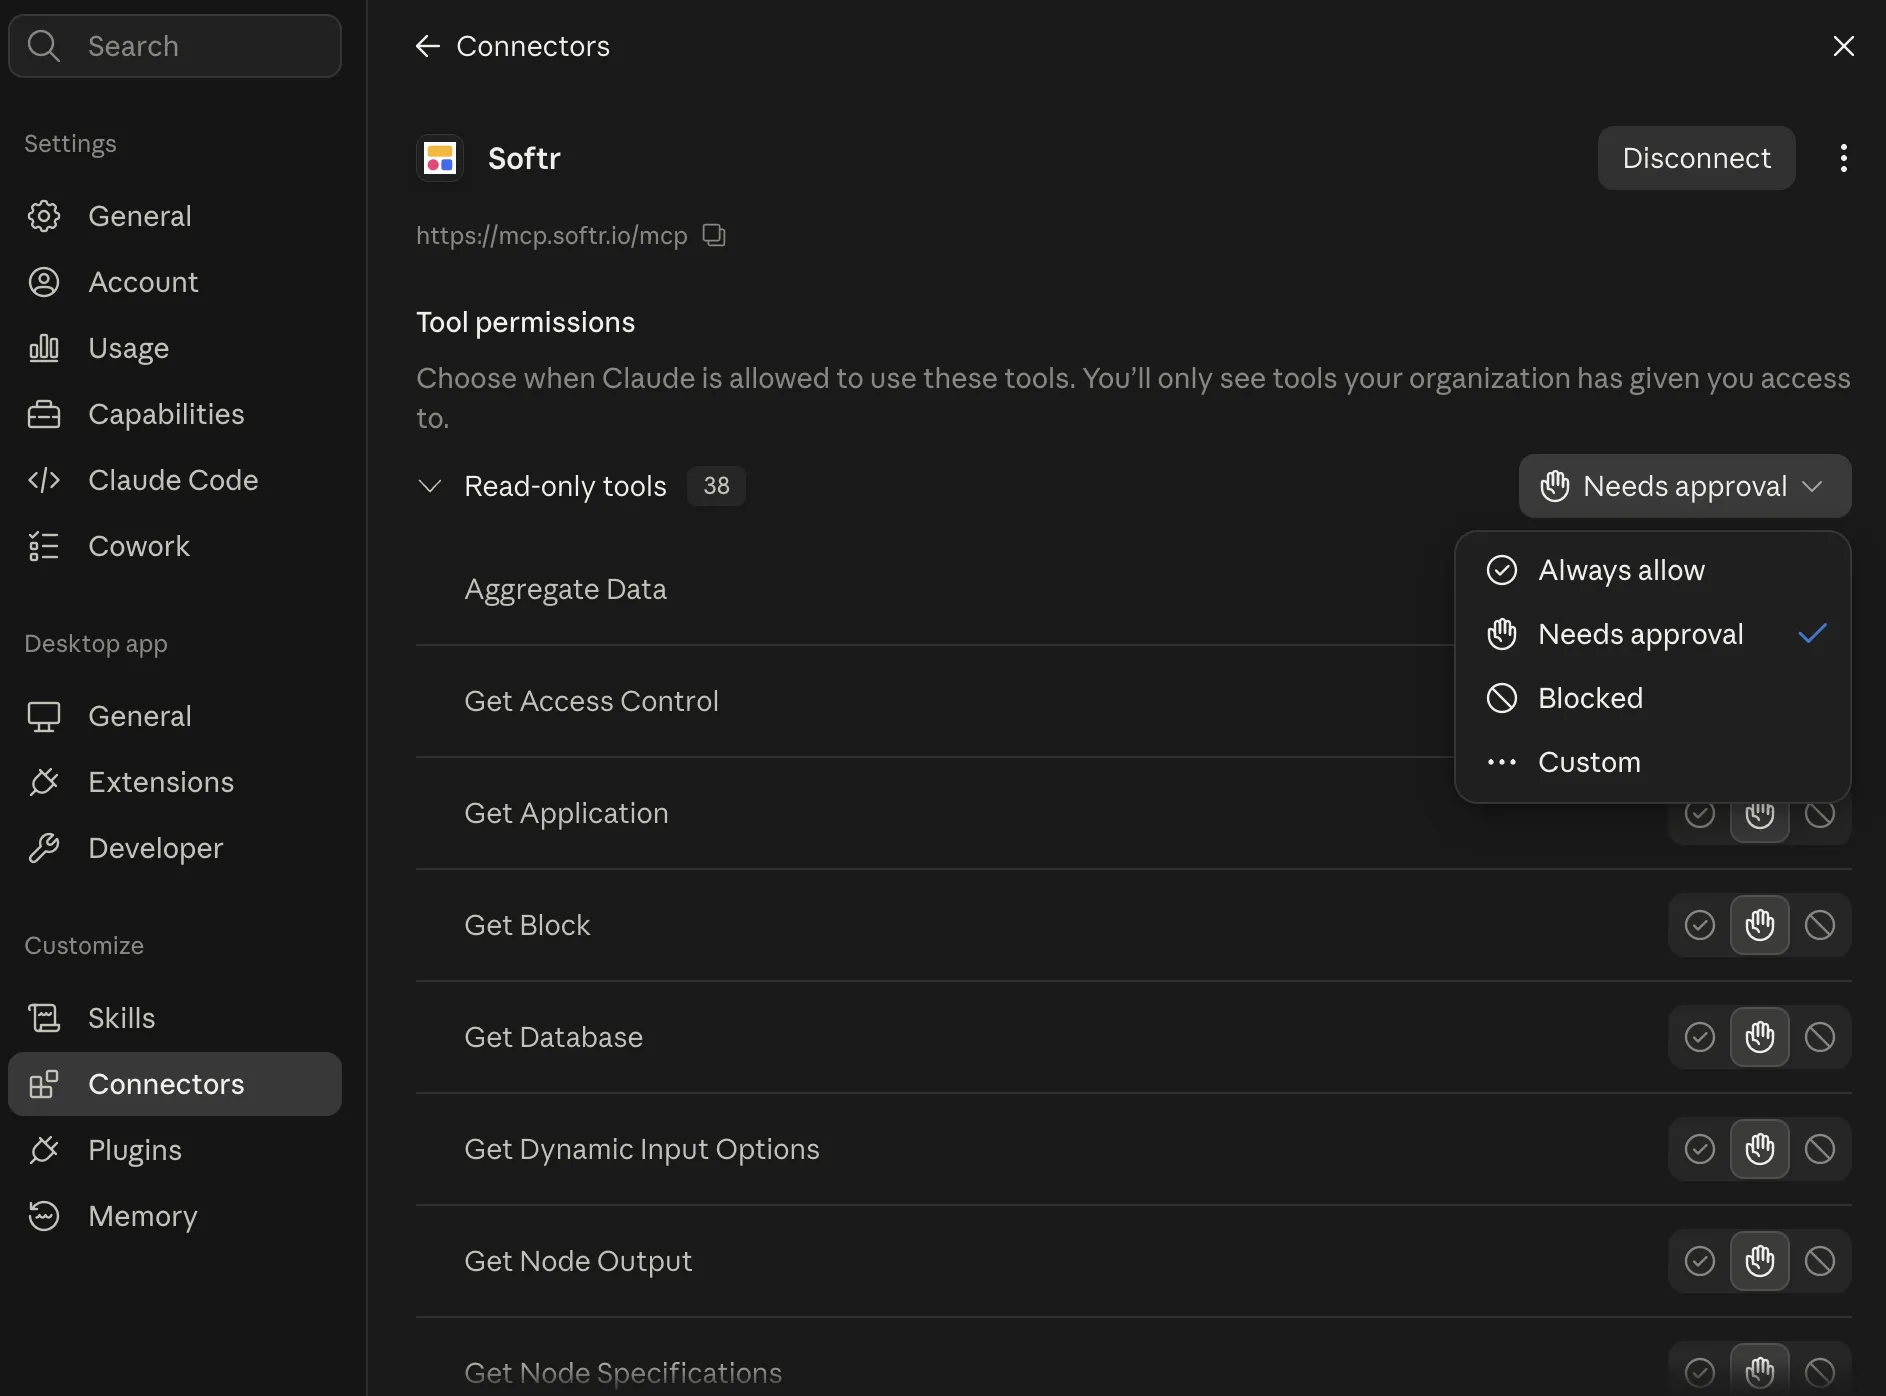Click the search magnifier icon
Screen dimensions: 1886x1396
(44, 46)
